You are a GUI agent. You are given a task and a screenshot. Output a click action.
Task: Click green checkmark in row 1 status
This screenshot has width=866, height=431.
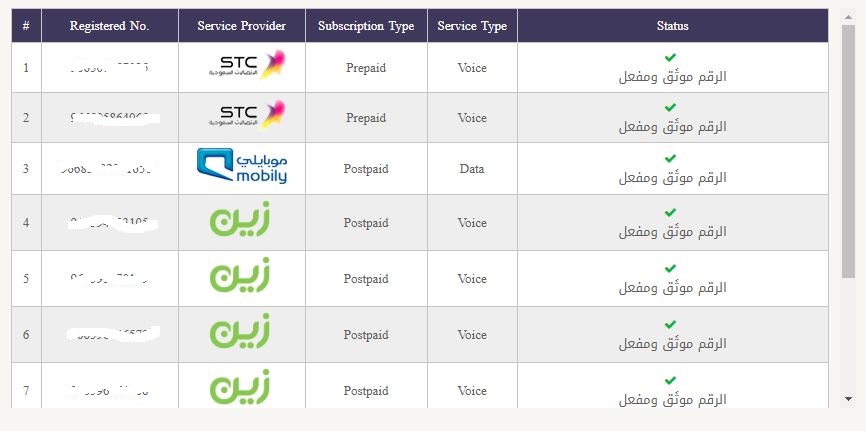tap(670, 58)
